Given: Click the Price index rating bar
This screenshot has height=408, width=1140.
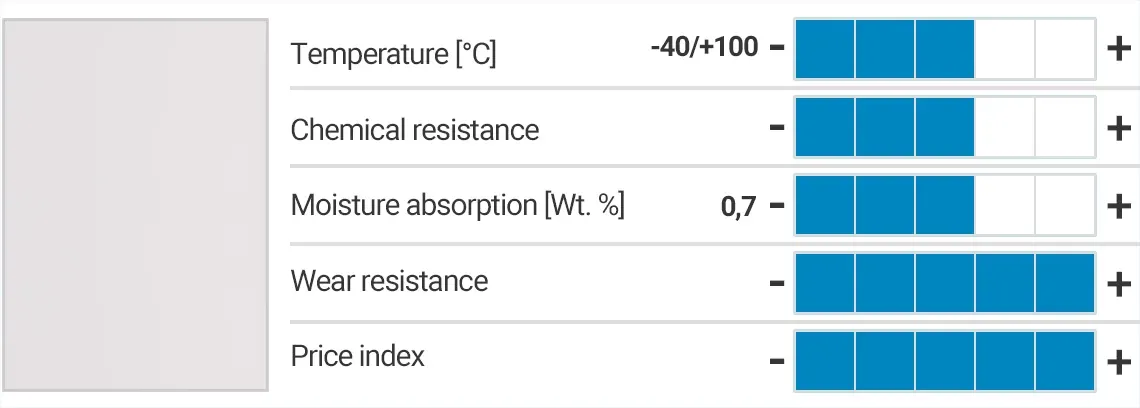Looking at the screenshot, I should pyautogui.click(x=945, y=360).
